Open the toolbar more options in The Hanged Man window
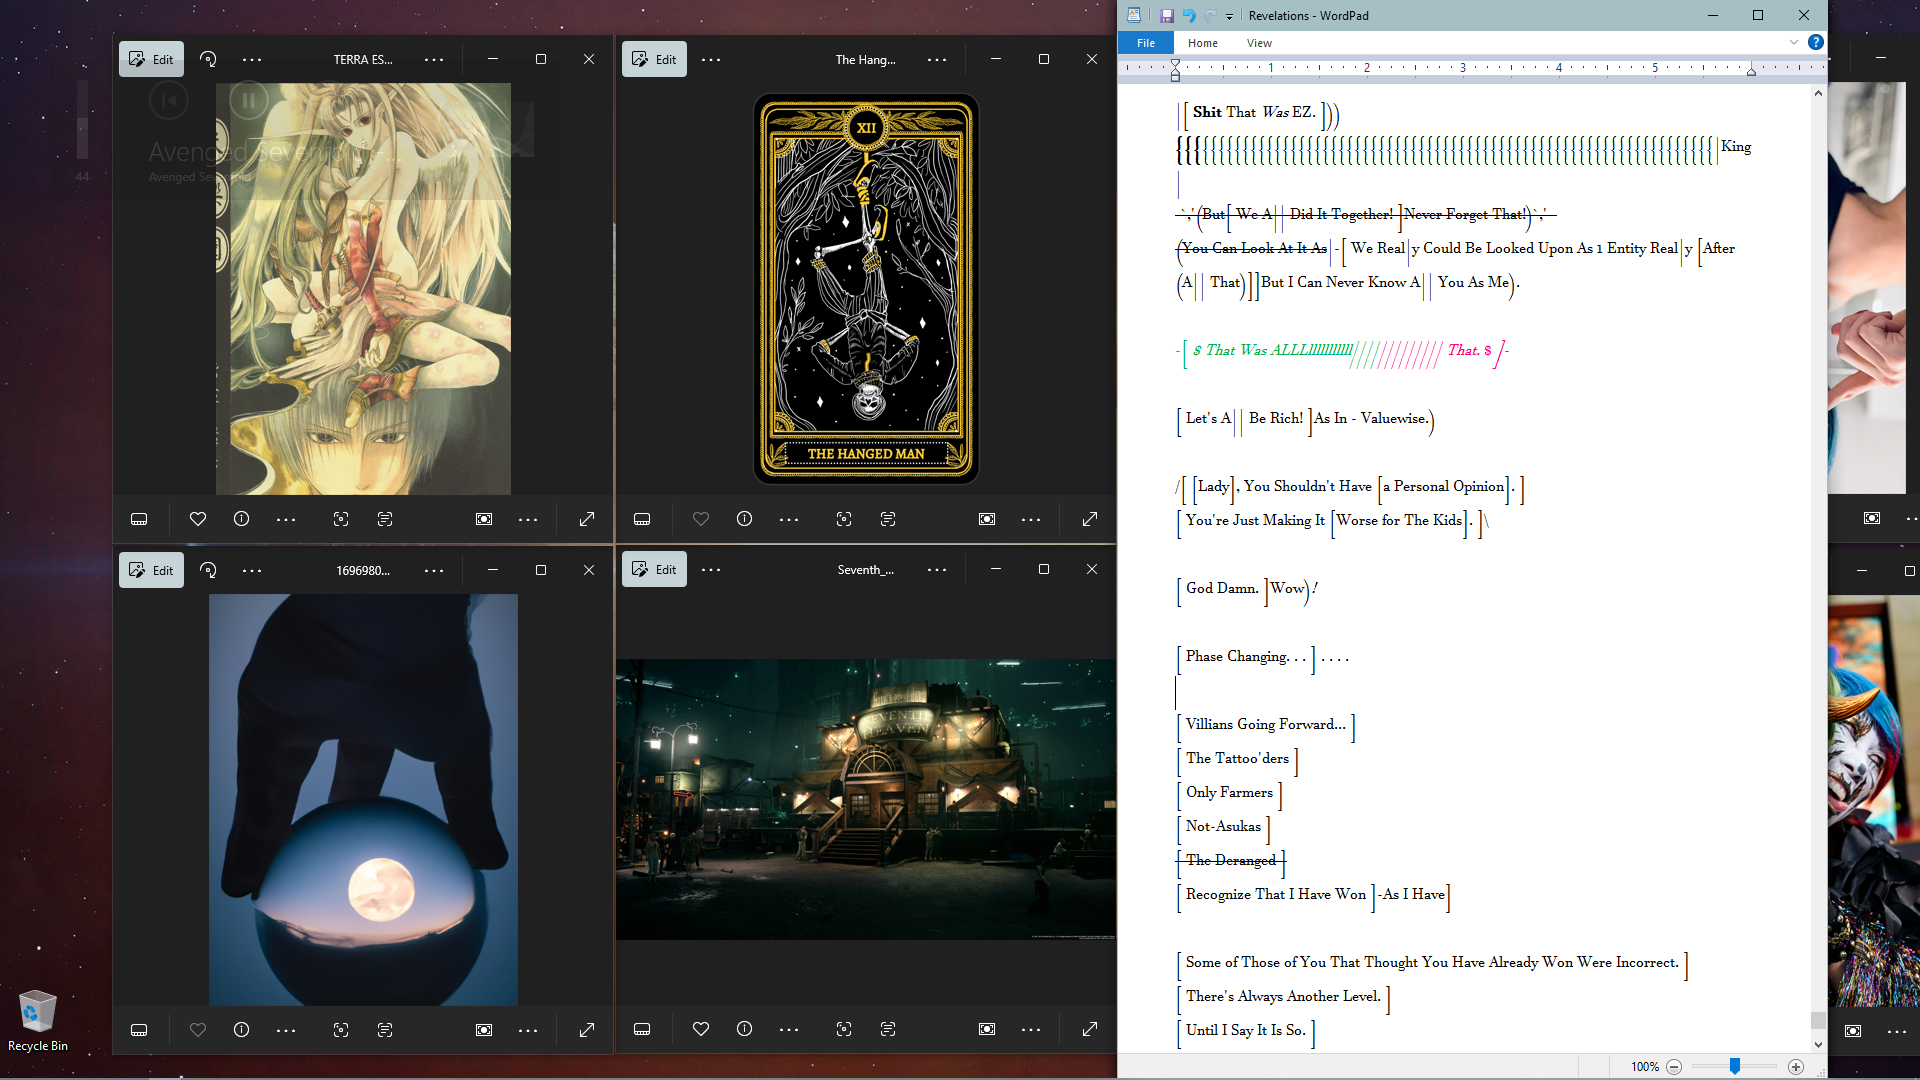The height and width of the screenshot is (1080, 1920). tap(711, 60)
